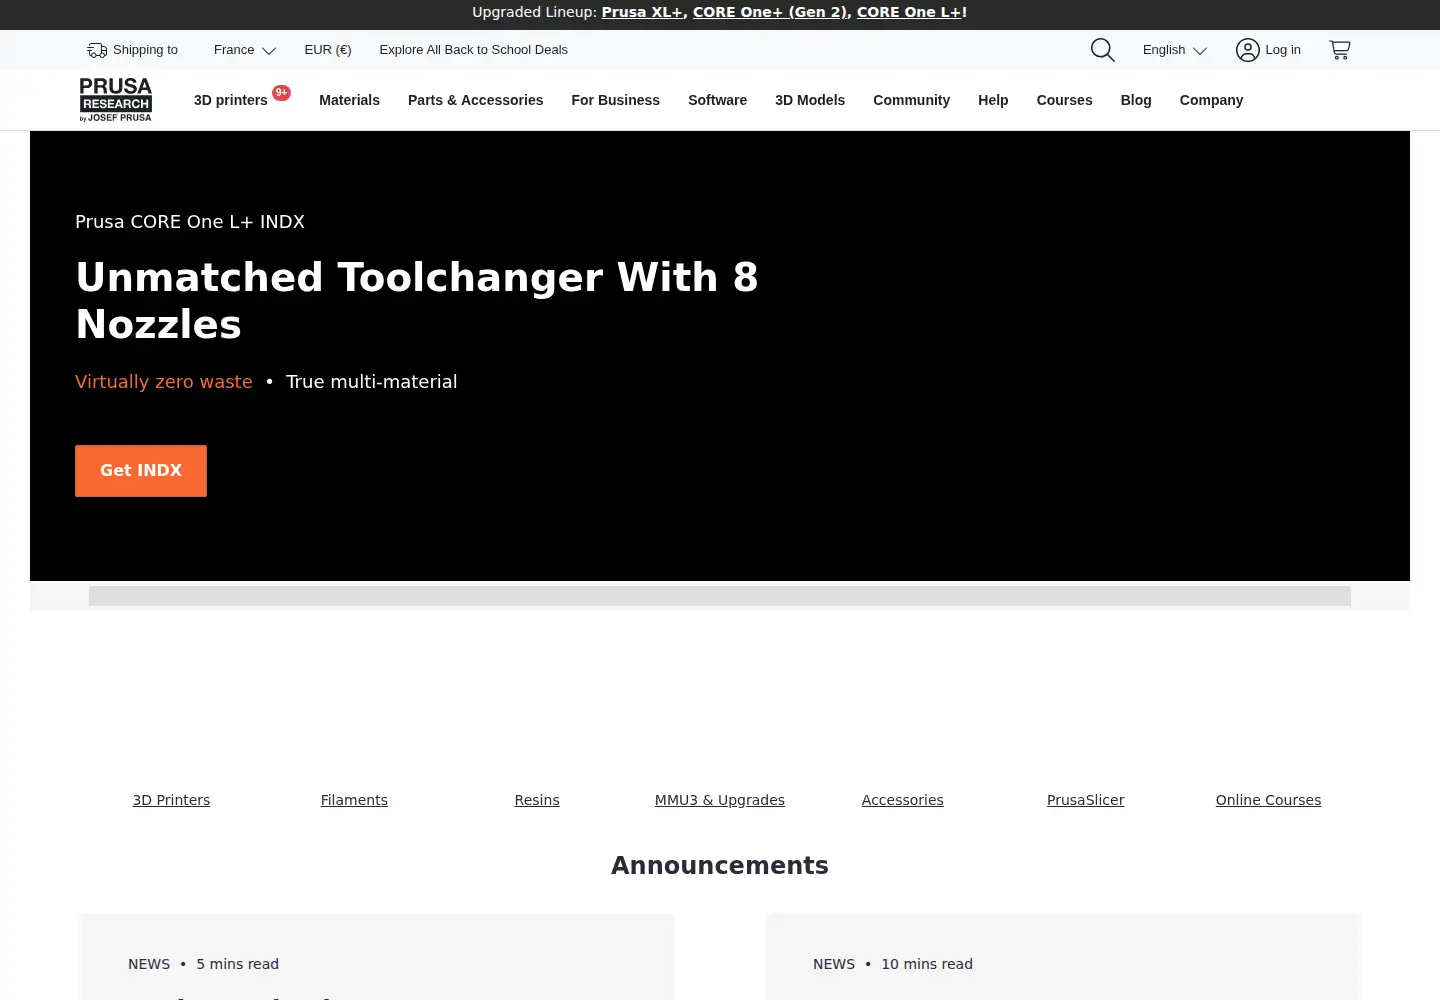The height and width of the screenshot is (1000, 1440).
Task: Open the 3D printers menu
Action: point(231,100)
